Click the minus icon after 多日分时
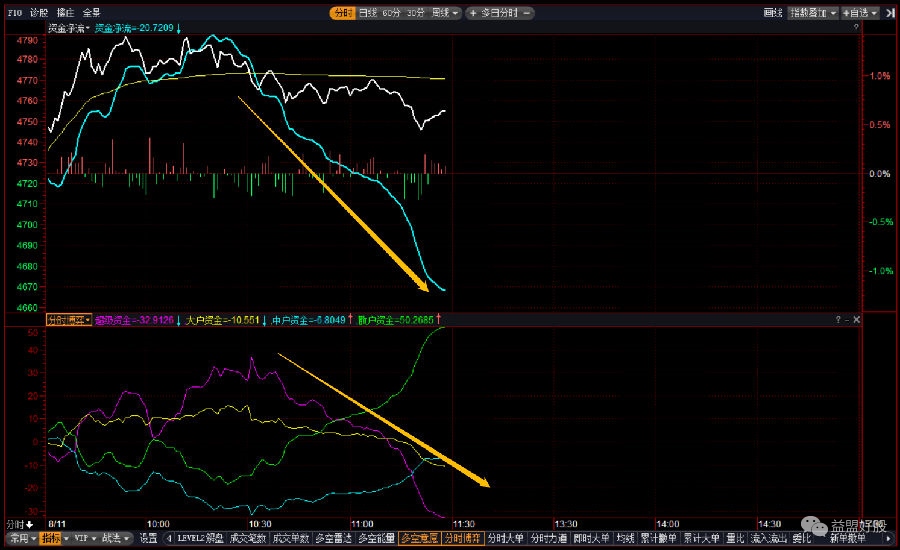Viewport: 900px width, 550px height. 527,13
